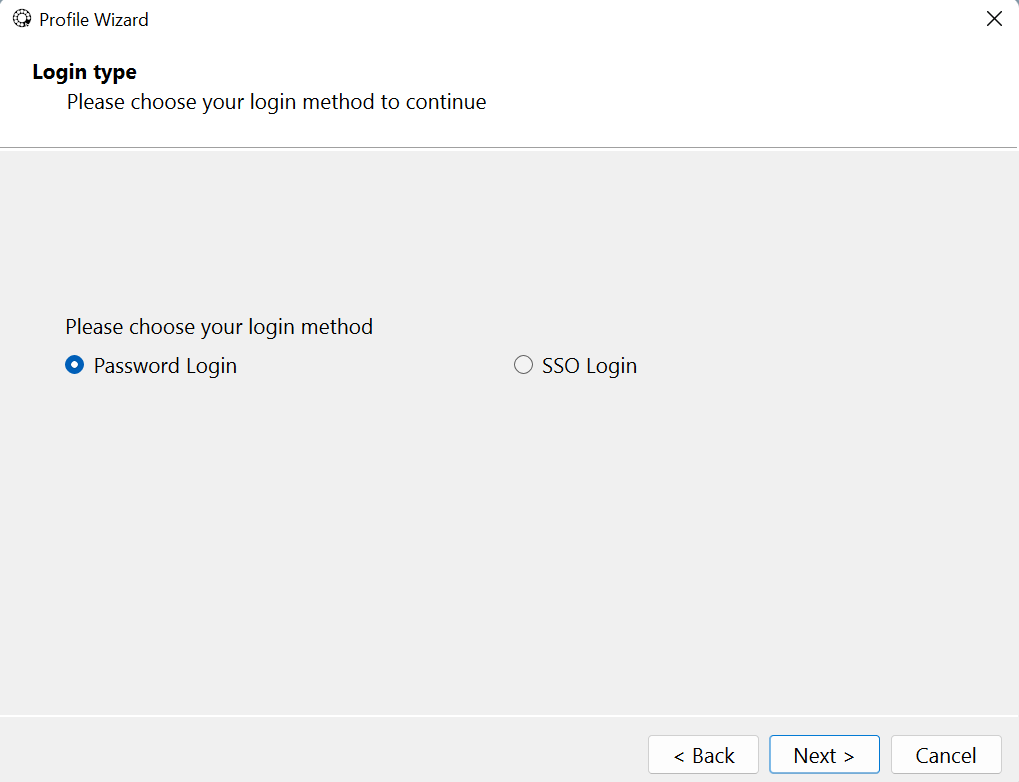
Task: Choose the SSO Login radio button
Action: click(x=523, y=366)
